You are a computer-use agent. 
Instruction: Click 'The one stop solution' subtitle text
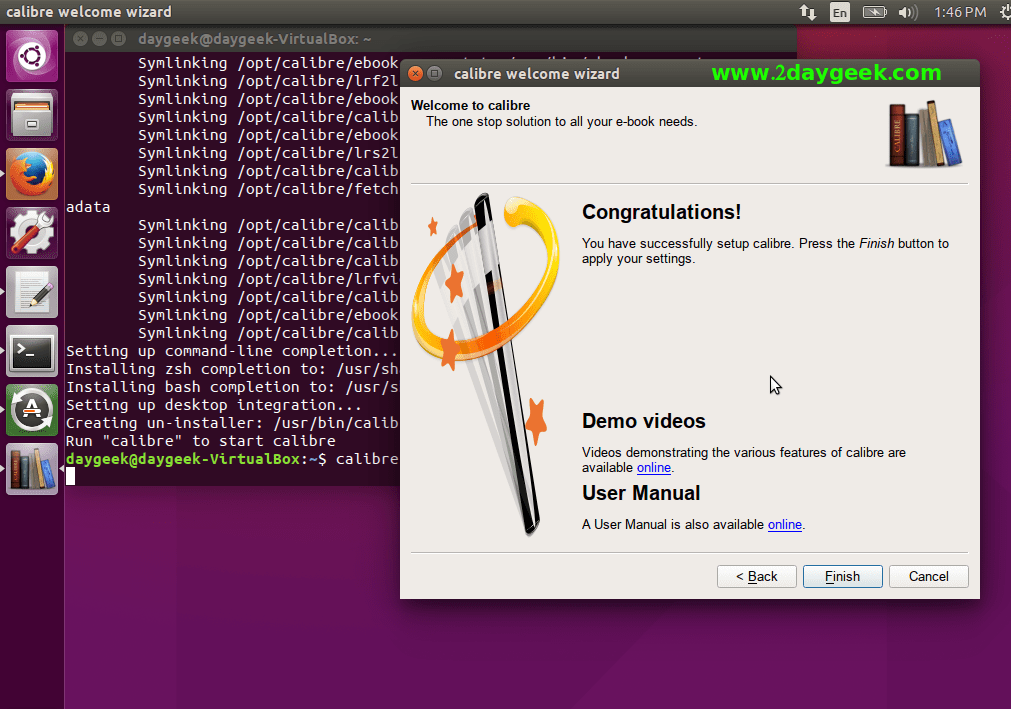pyautogui.click(x=562, y=122)
